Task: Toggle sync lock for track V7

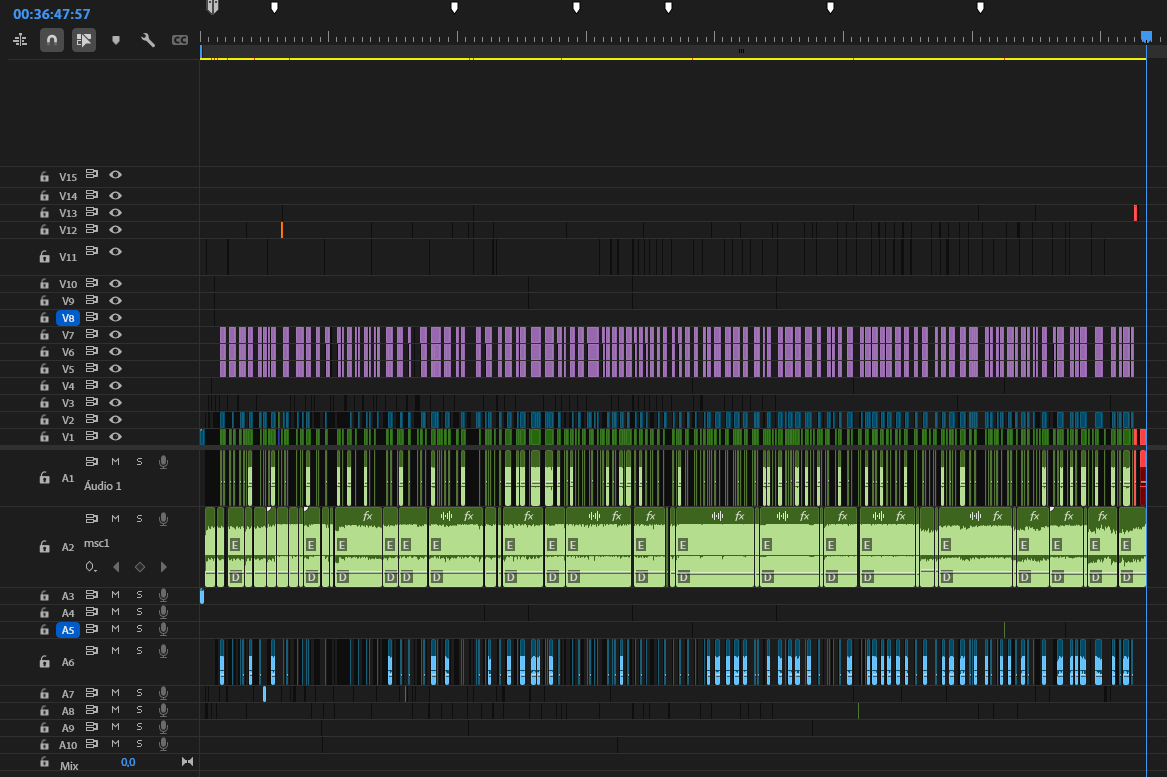Action: pos(92,334)
